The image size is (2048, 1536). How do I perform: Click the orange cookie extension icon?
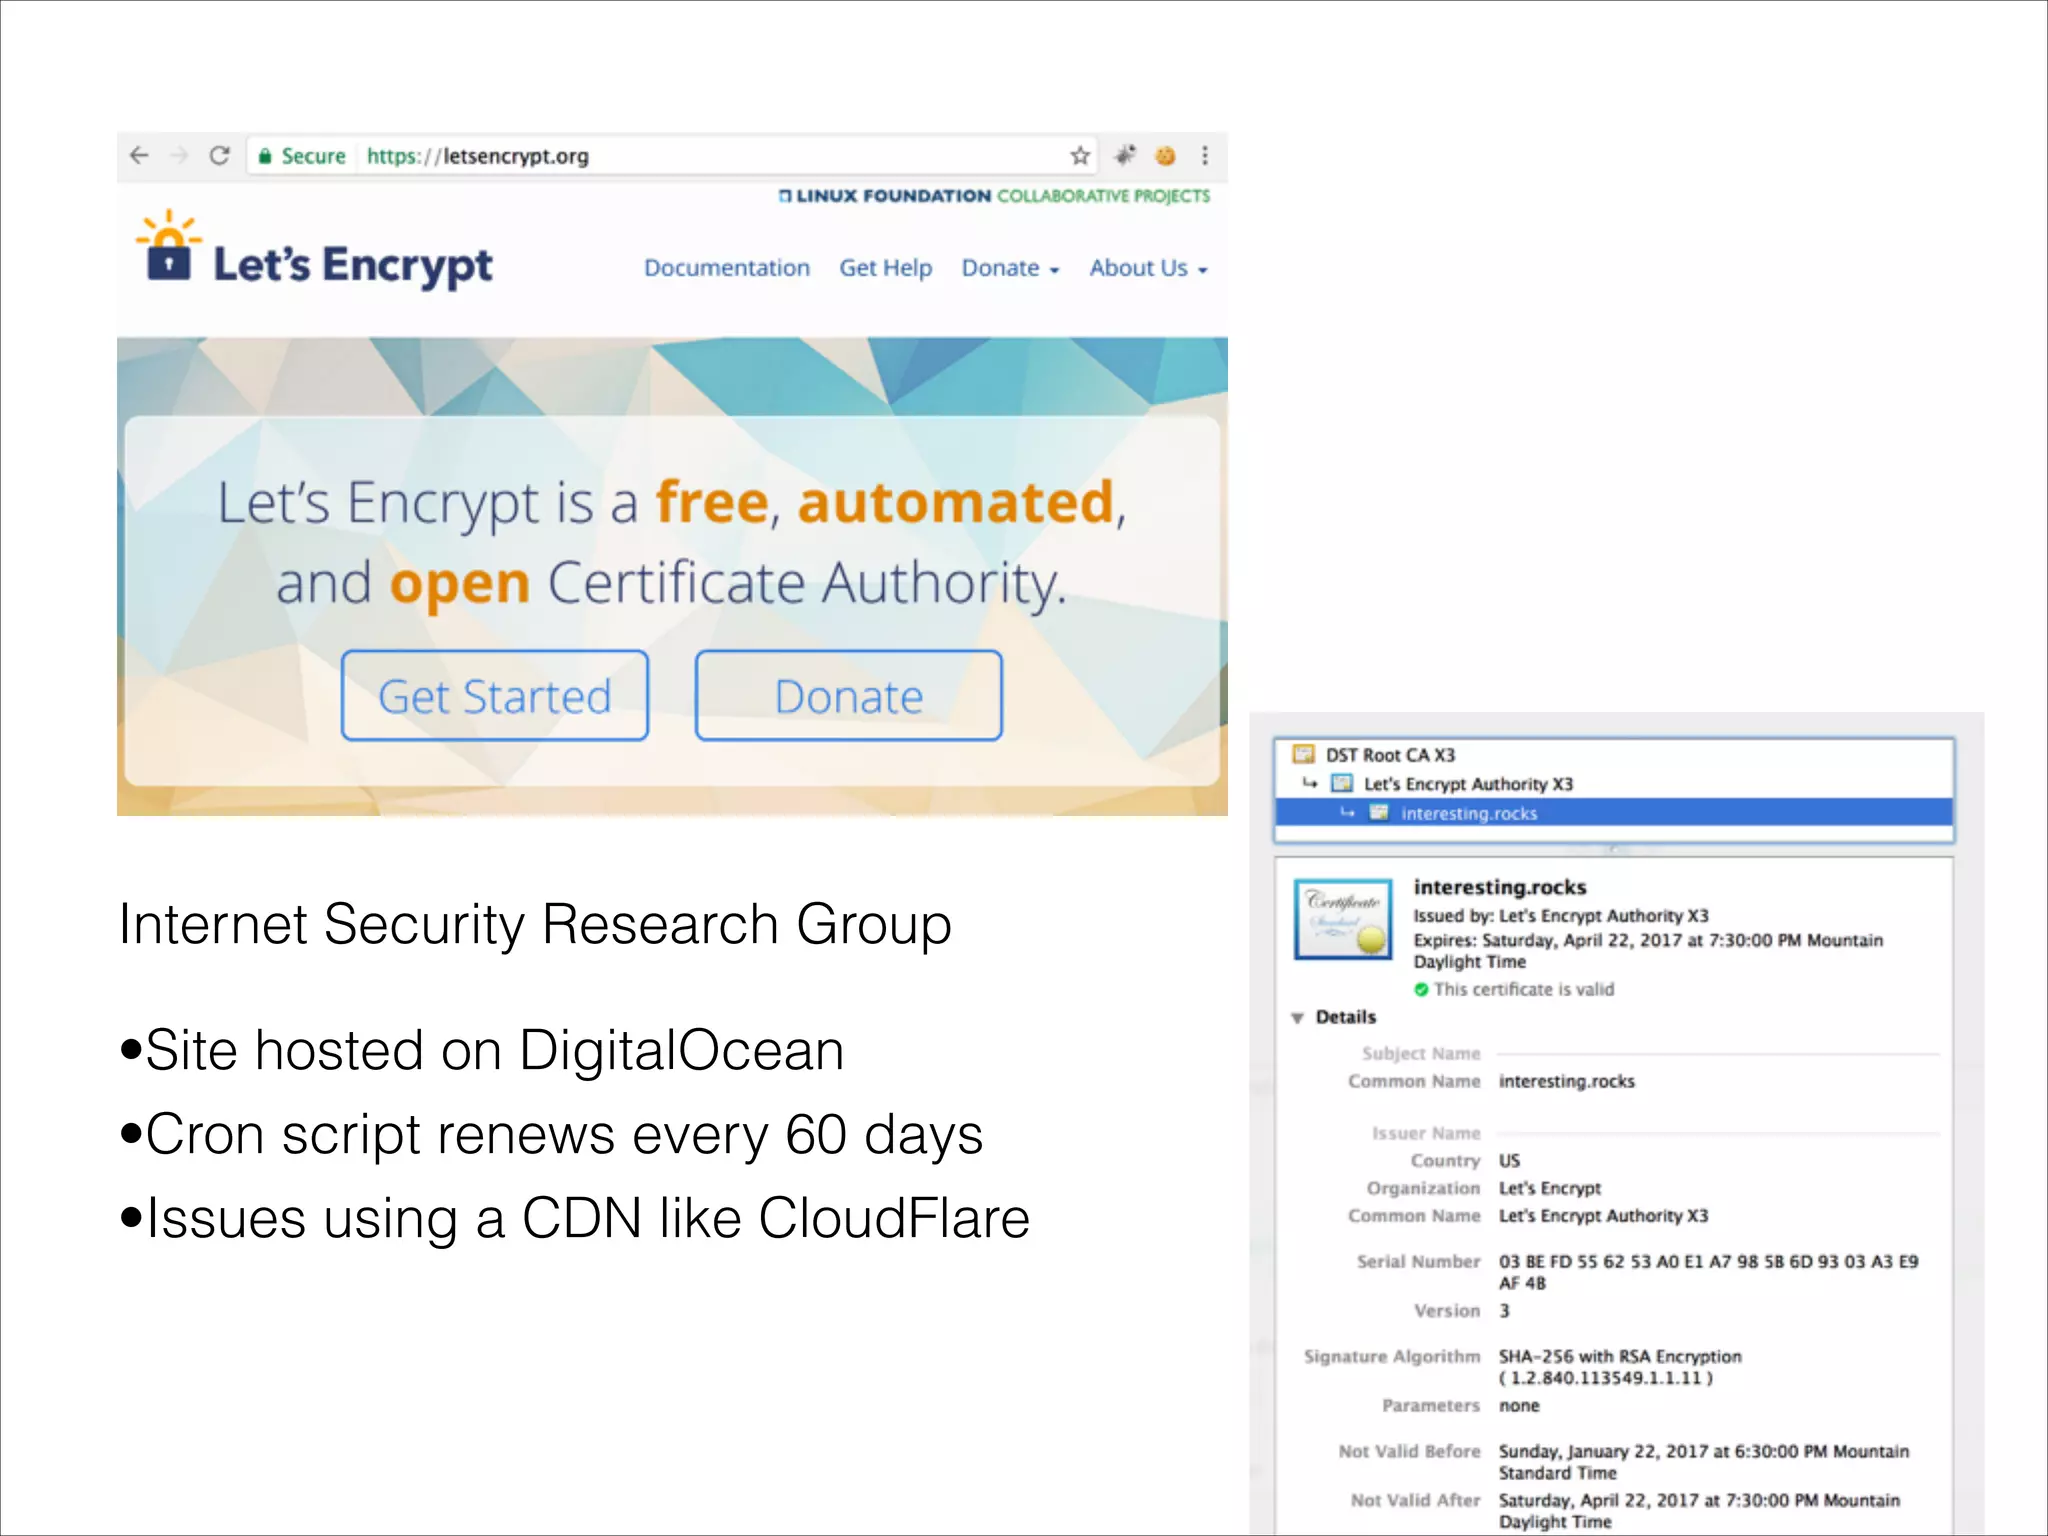(x=1165, y=155)
